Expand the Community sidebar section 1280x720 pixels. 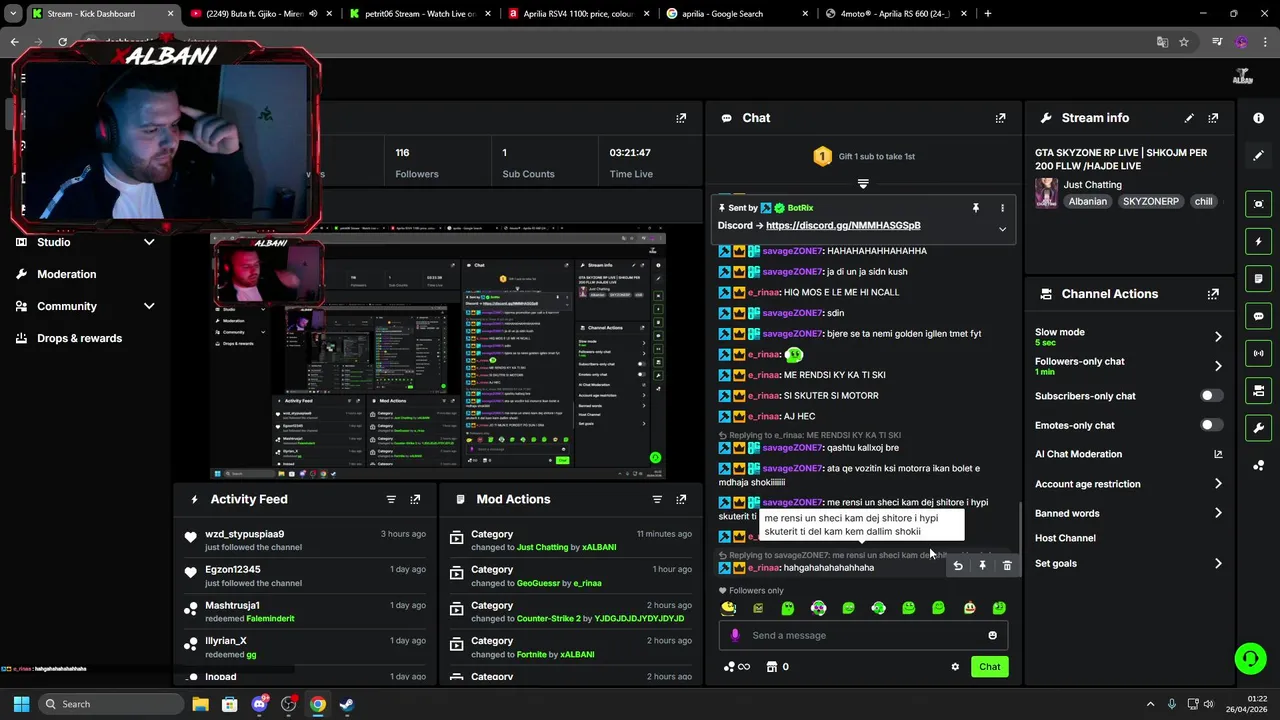click(x=149, y=306)
